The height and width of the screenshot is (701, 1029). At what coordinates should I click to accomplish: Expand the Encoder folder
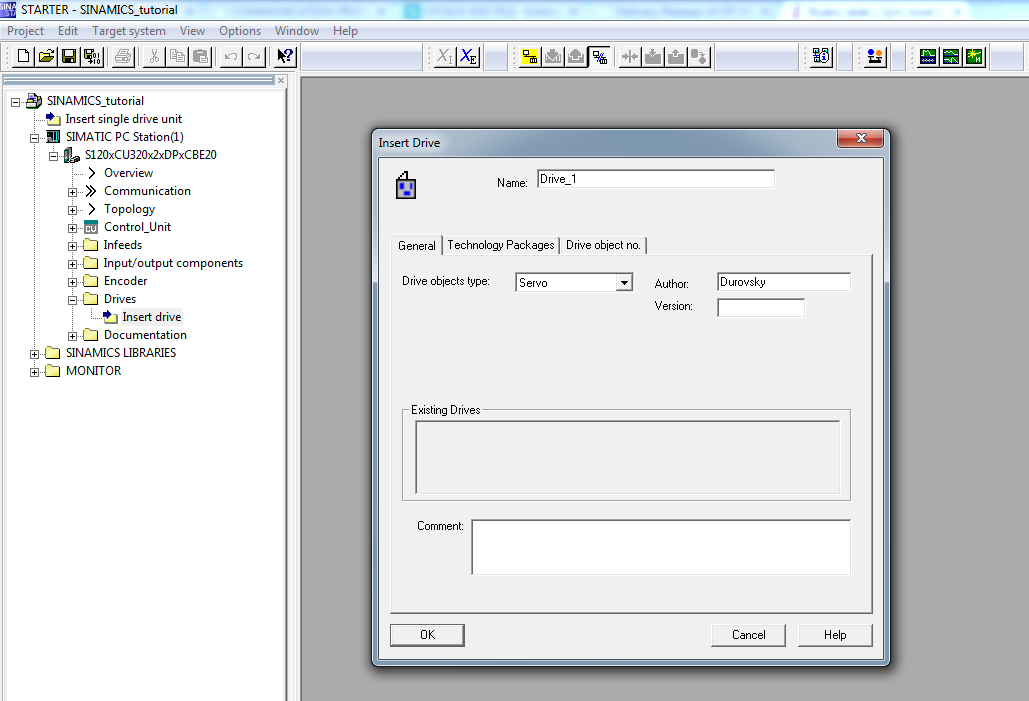click(72, 282)
